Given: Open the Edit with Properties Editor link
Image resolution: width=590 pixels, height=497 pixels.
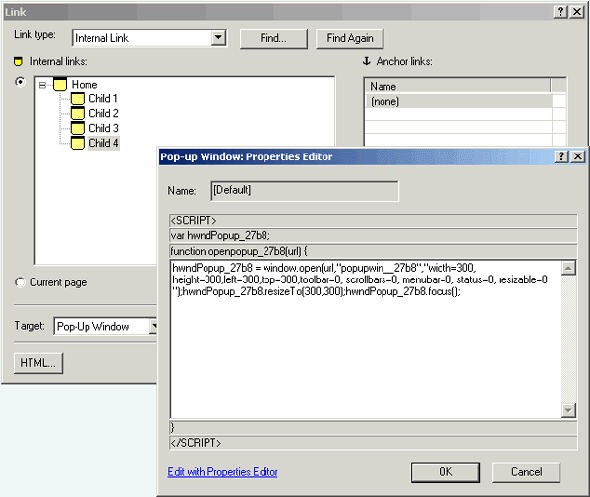Looking at the screenshot, I should [x=222, y=472].
